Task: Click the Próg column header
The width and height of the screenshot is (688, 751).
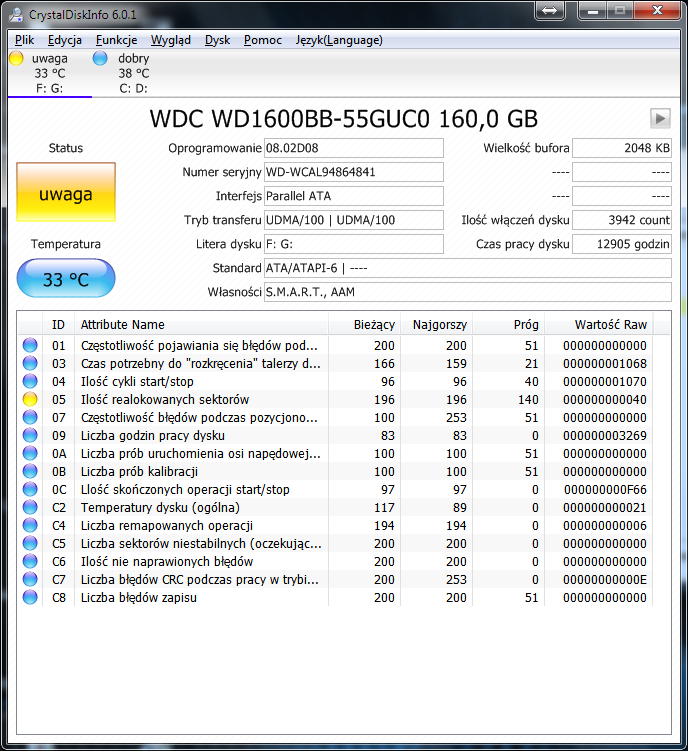Action: tap(508, 324)
